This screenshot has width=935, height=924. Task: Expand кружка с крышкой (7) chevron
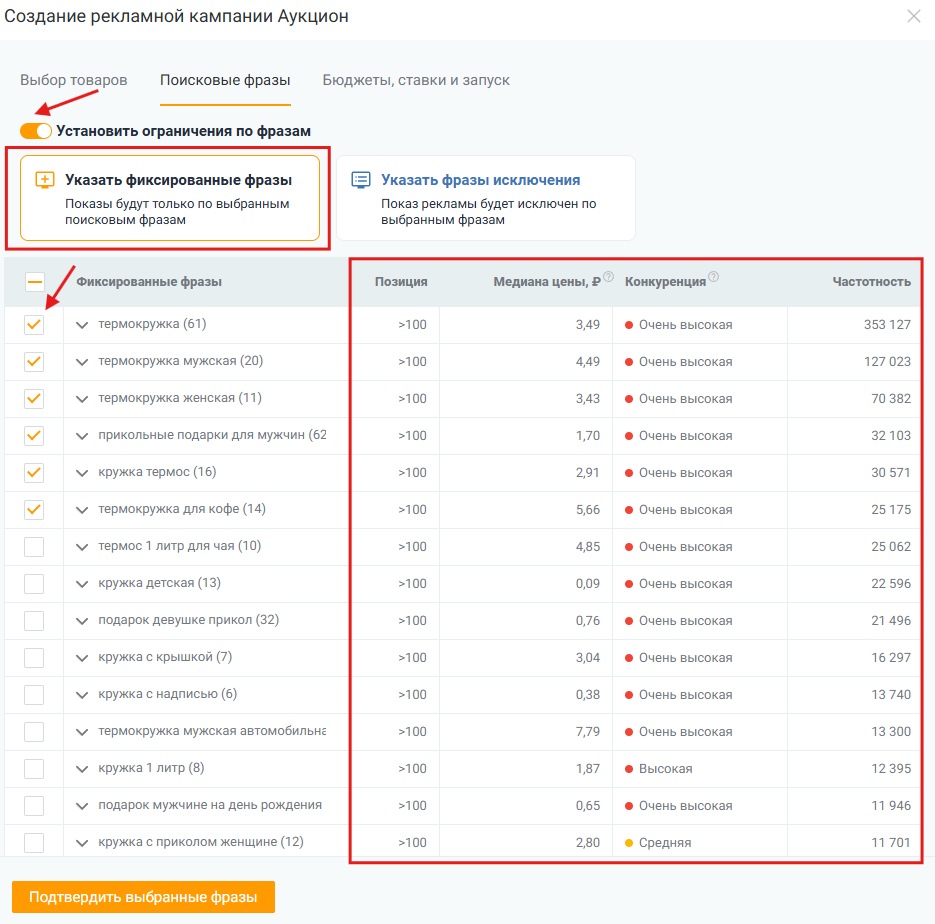click(x=82, y=658)
